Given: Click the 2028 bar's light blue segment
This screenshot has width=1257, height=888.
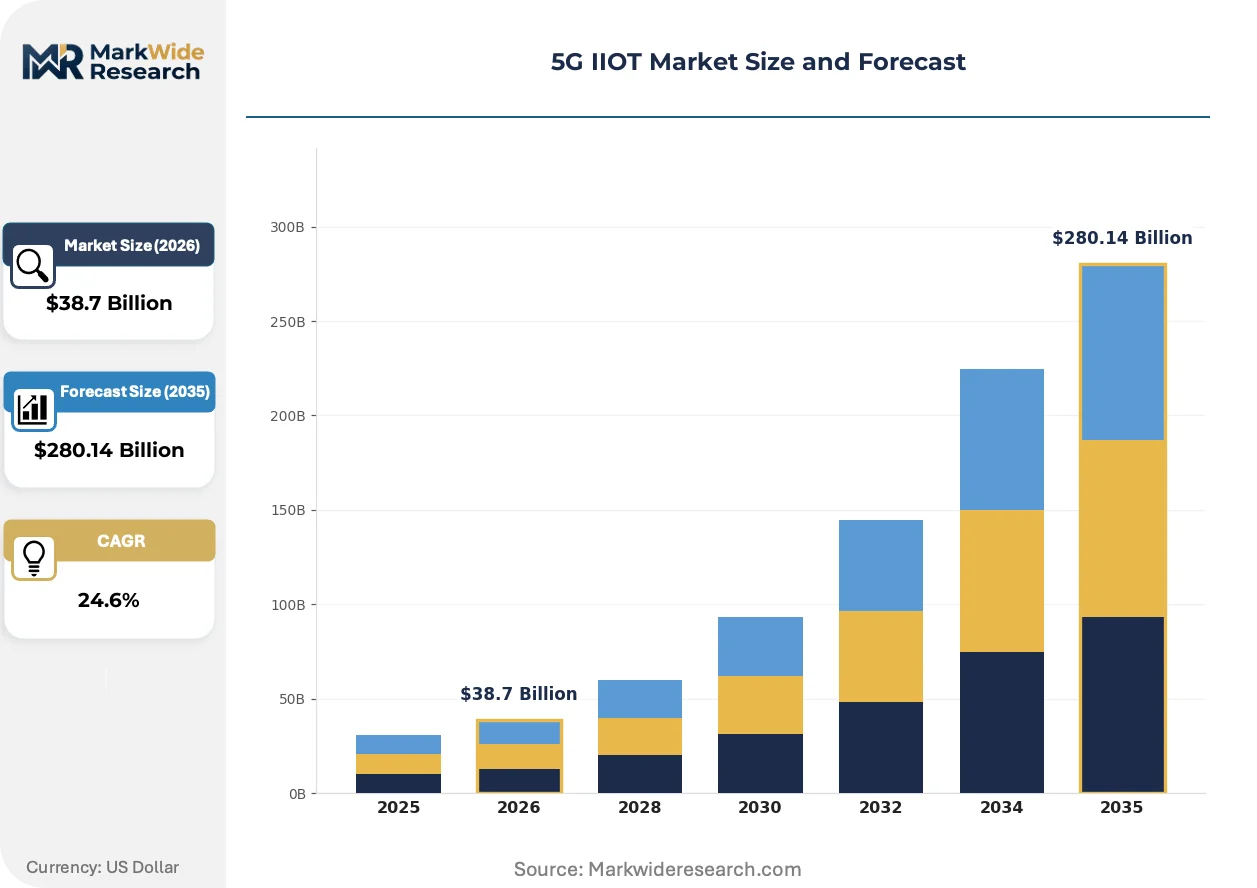Looking at the screenshot, I should (639, 699).
